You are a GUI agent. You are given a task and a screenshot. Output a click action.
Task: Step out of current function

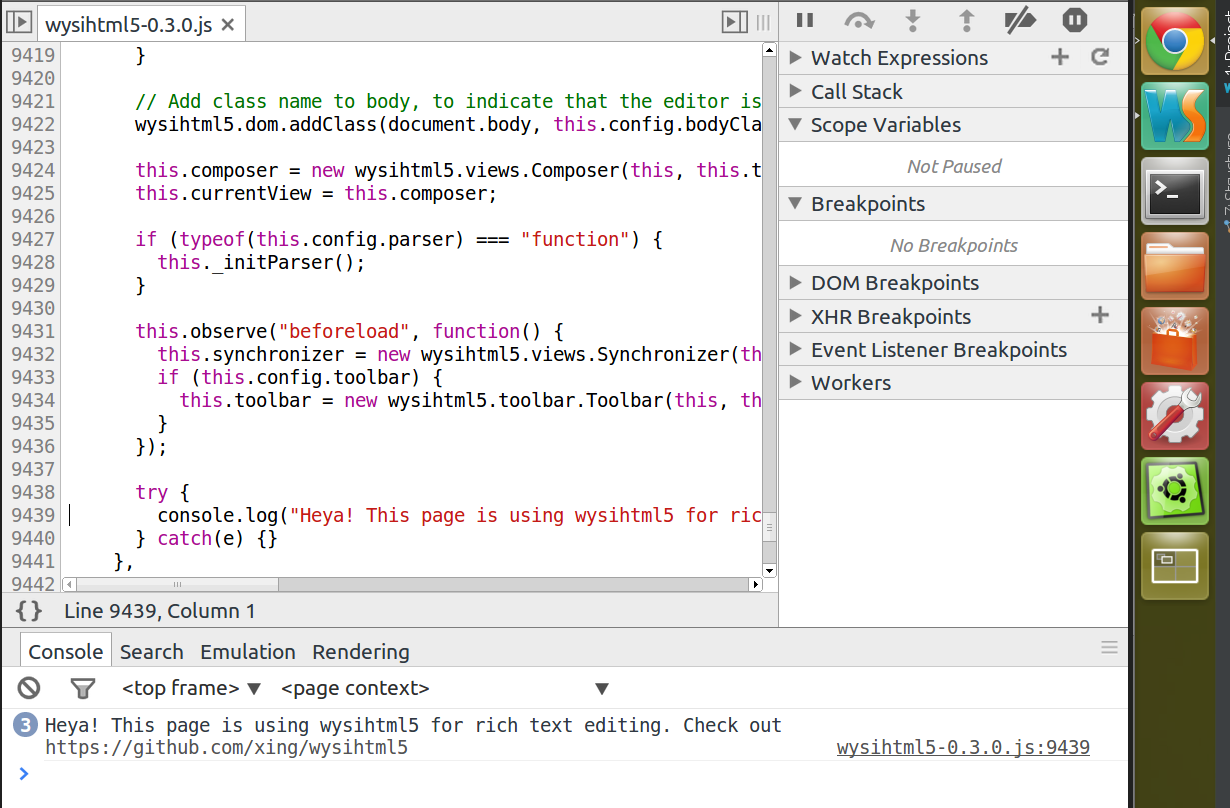pos(966,20)
